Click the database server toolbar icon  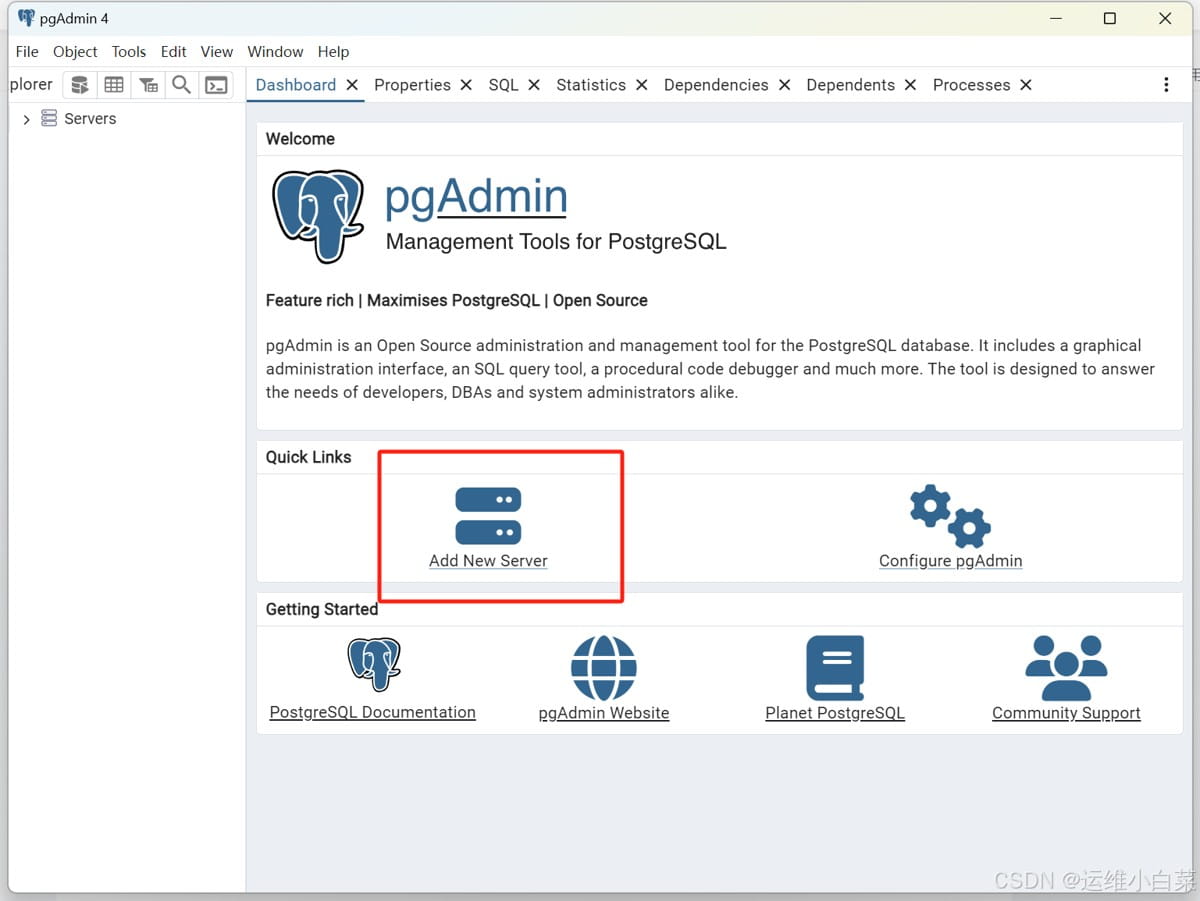(80, 85)
